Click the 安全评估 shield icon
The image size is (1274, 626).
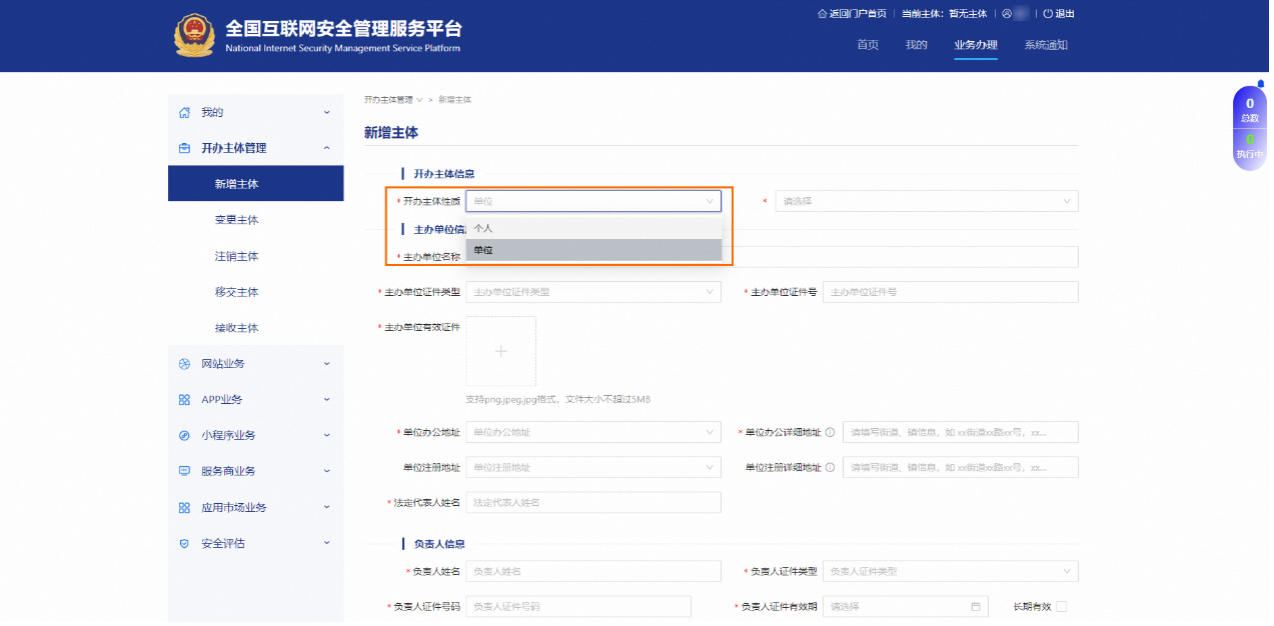point(184,543)
